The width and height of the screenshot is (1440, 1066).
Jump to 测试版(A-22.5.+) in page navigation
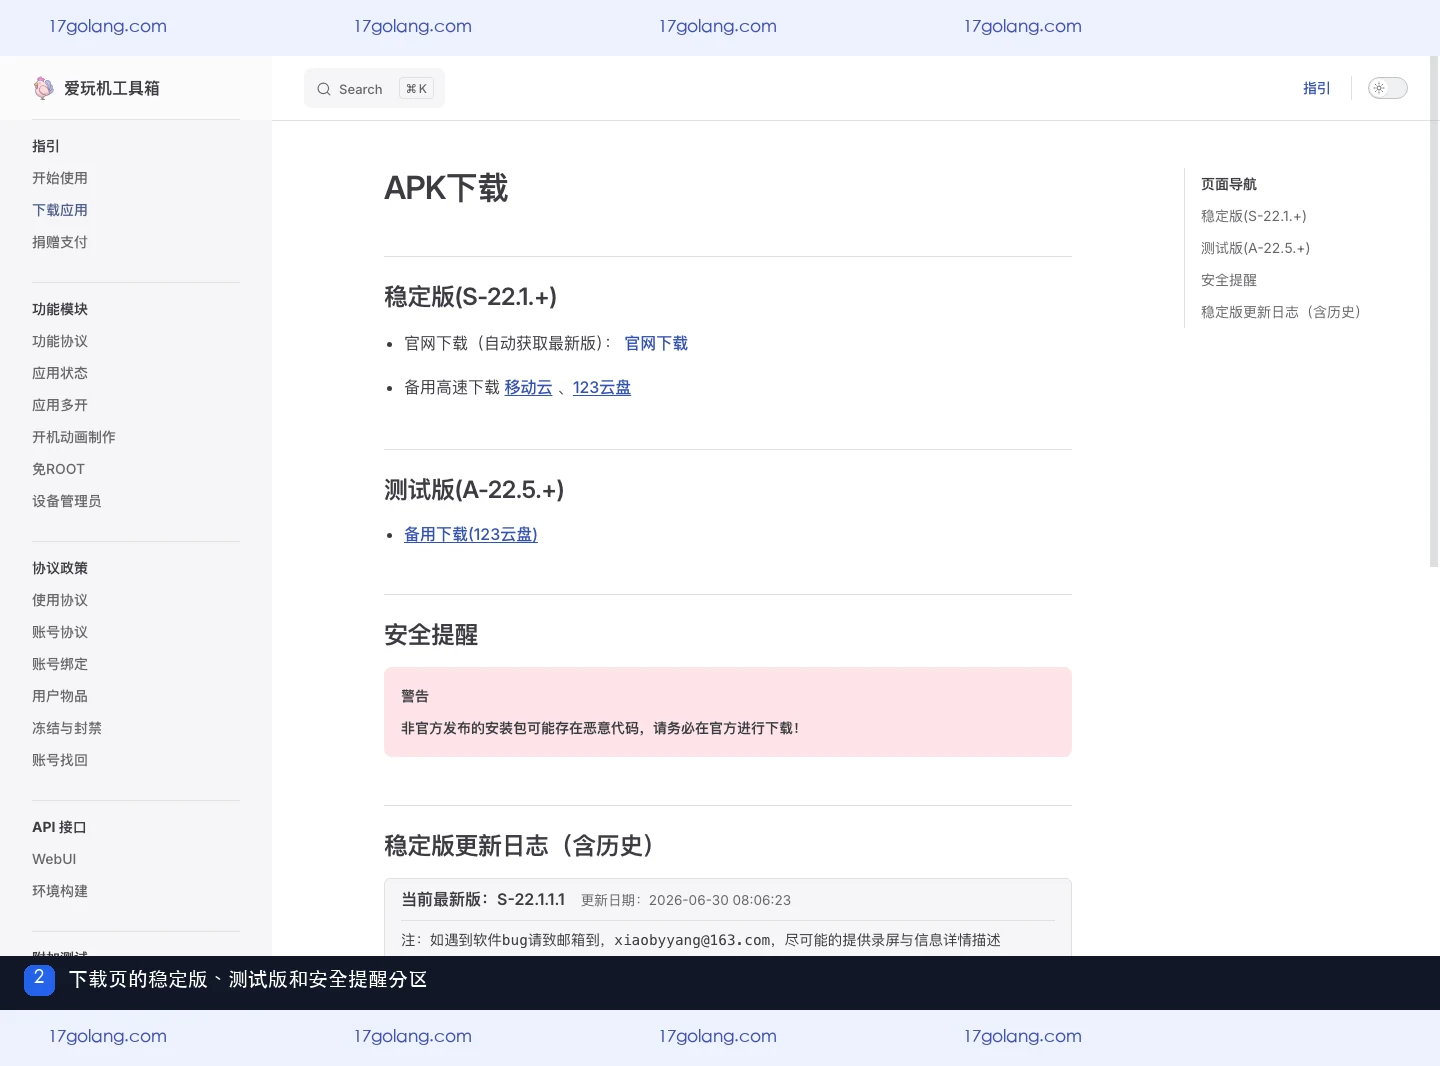pos(1255,248)
